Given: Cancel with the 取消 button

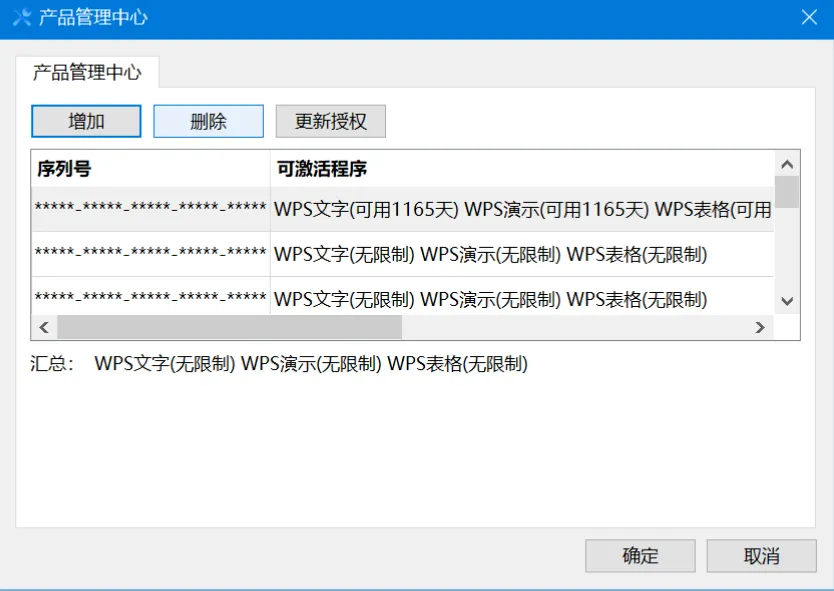Looking at the screenshot, I should click(x=762, y=556).
